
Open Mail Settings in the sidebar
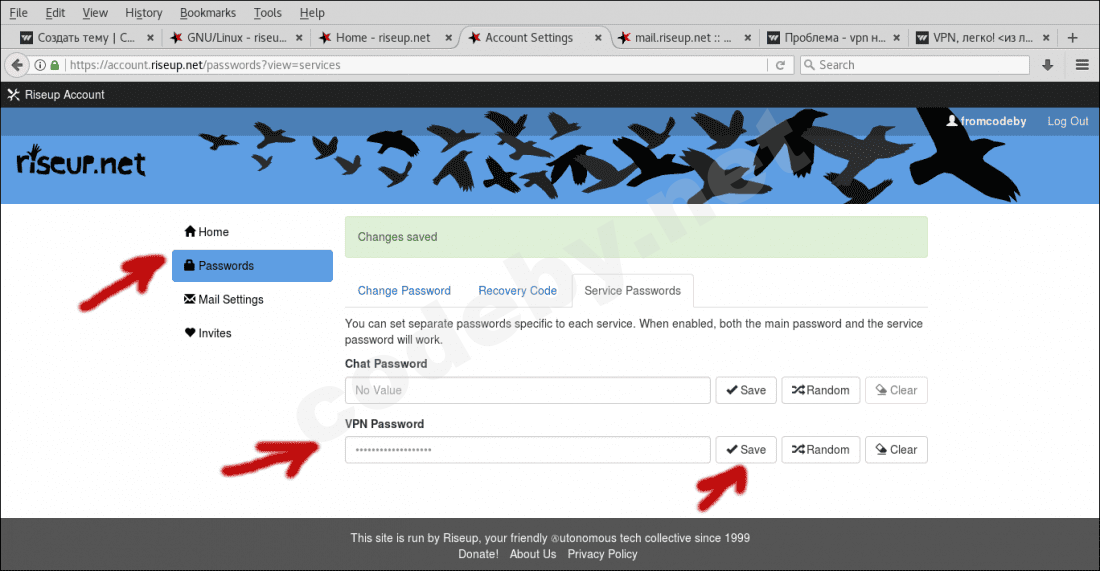pos(253,300)
